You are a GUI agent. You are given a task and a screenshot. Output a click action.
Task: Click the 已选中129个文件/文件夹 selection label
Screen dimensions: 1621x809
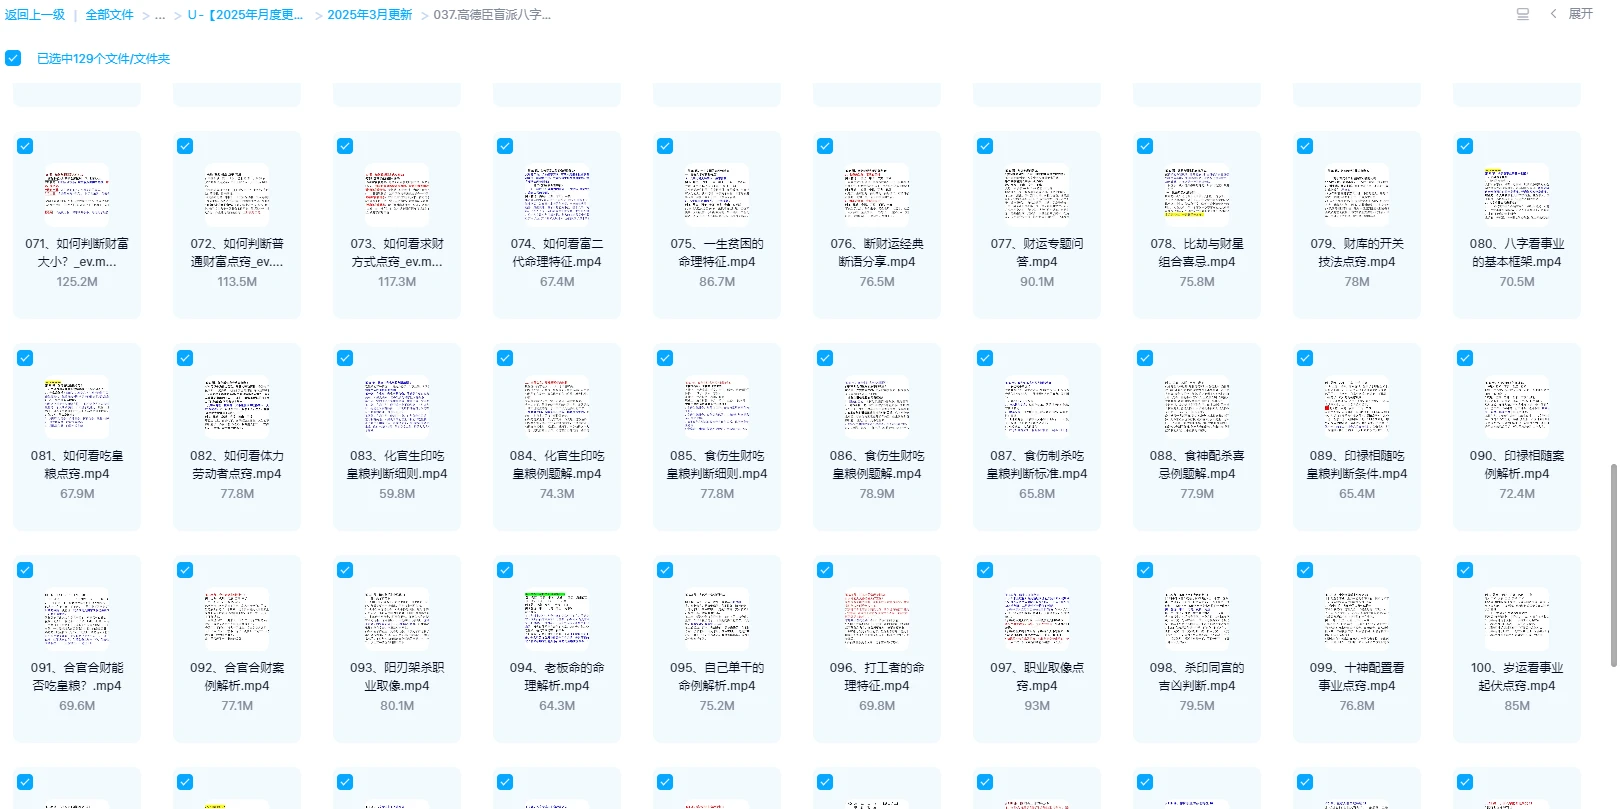tap(103, 59)
